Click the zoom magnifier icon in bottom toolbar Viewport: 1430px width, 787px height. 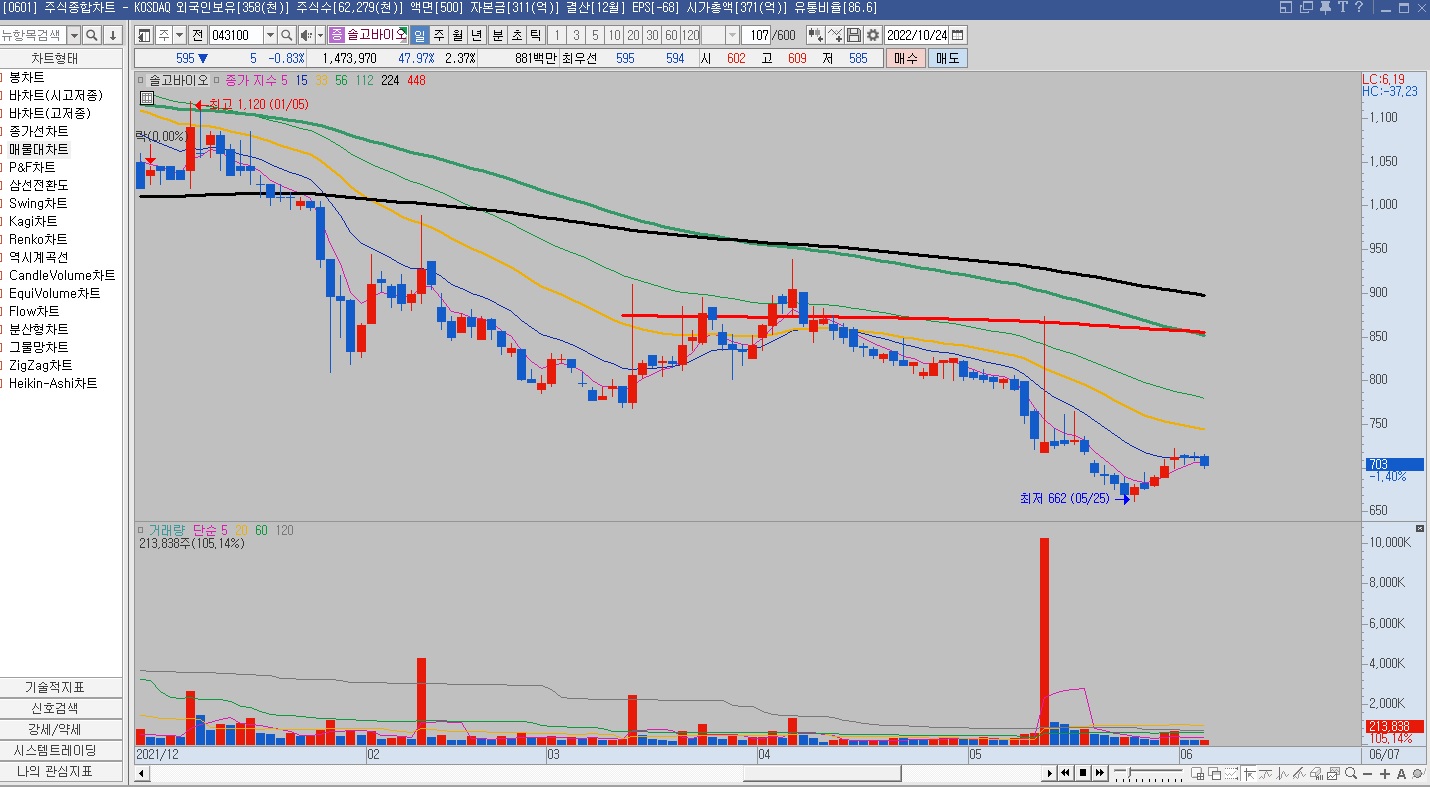click(1351, 773)
